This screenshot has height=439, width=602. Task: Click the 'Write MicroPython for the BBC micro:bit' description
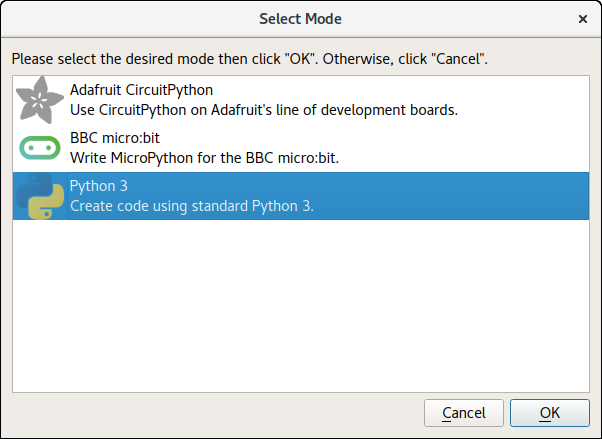pos(205,158)
